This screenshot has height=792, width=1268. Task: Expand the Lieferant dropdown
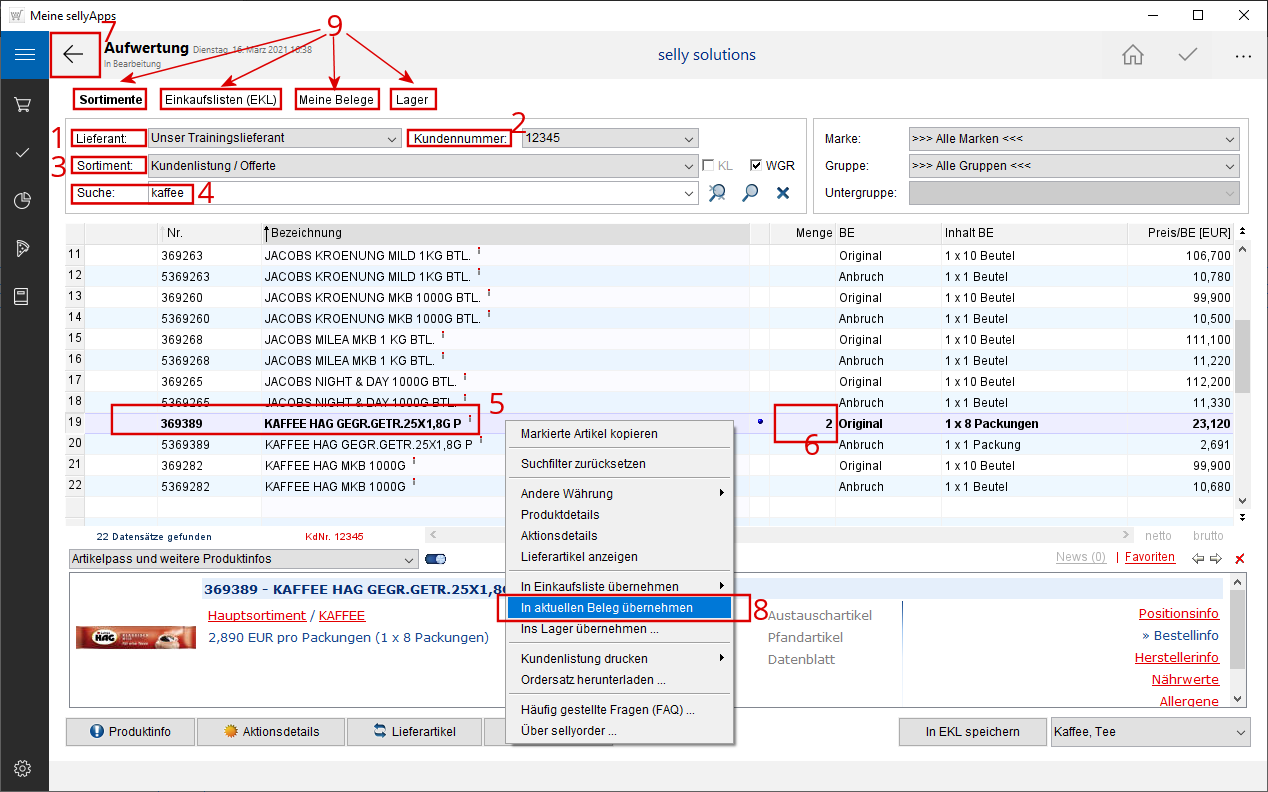coord(391,138)
